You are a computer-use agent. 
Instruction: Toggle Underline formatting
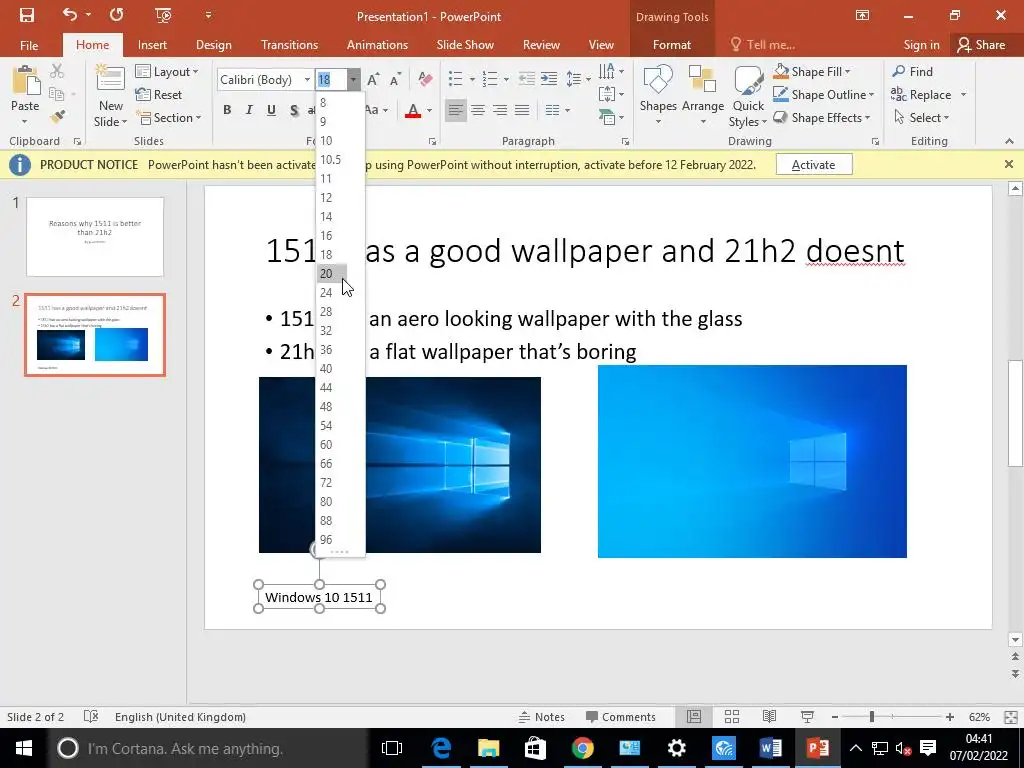click(271, 110)
